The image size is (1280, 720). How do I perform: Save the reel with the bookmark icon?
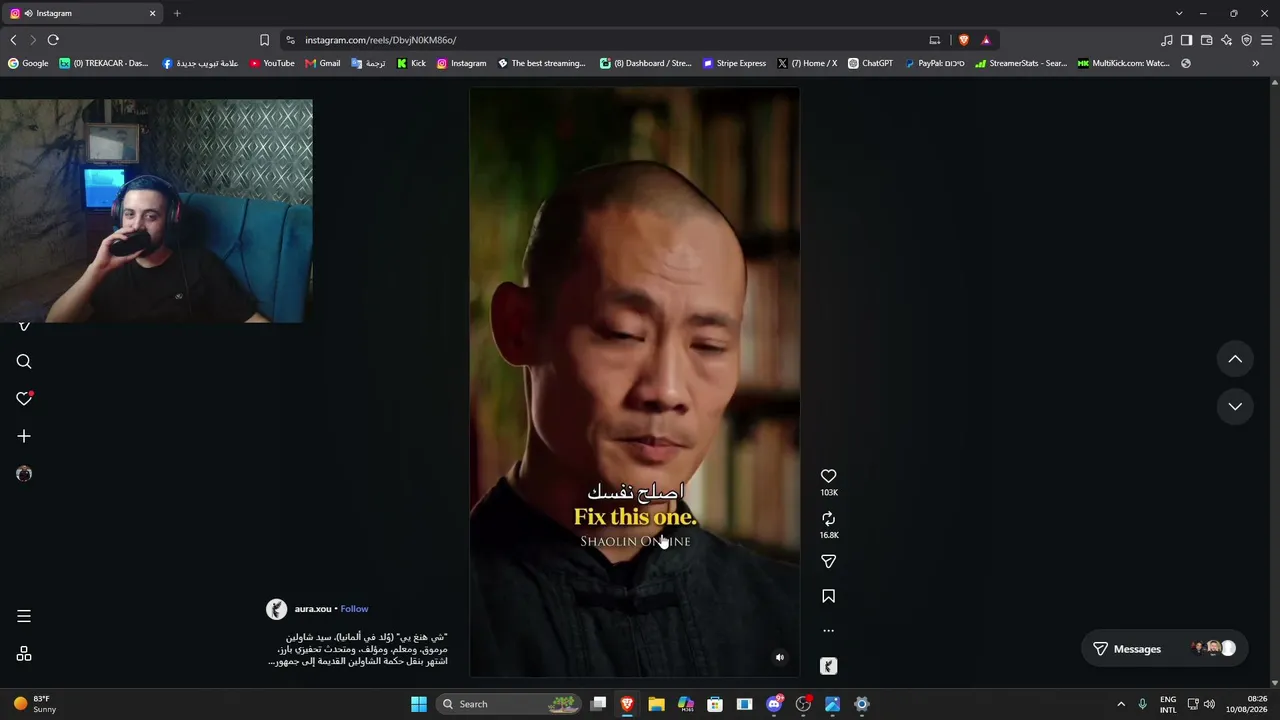828,596
